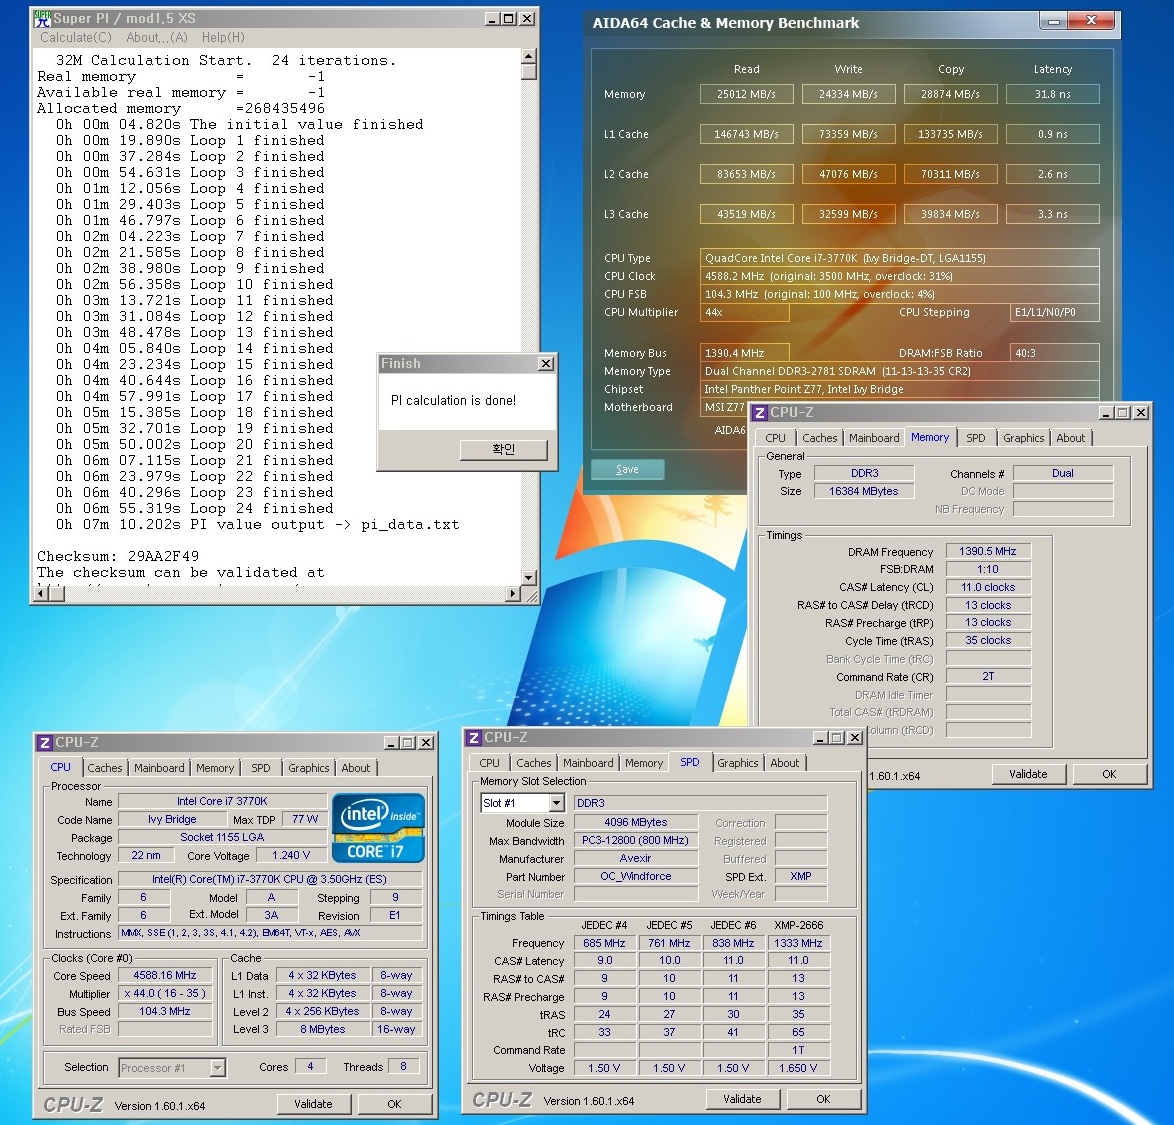This screenshot has height=1125, width=1174.
Task: Click Super PI horizontal scrollbar right arrow
Action: [x=513, y=594]
